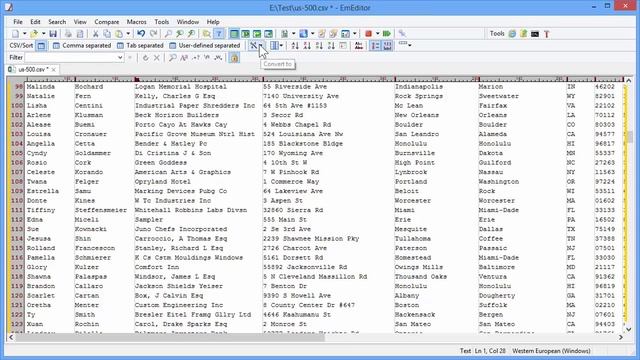Click the red Record macro button
This screenshot has width=640, height=360.
pyautogui.click(x=369, y=34)
